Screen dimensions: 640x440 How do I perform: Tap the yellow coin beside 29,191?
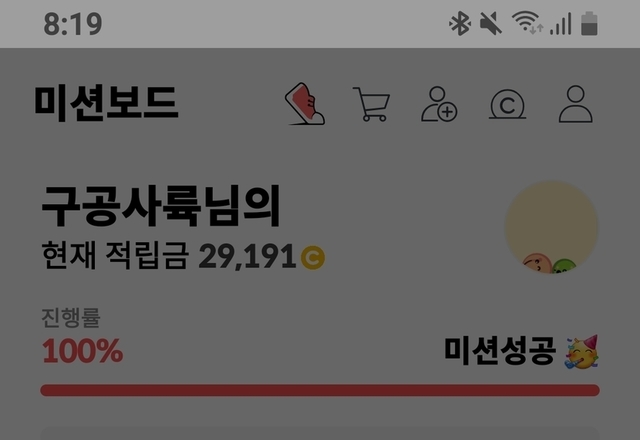point(313,258)
